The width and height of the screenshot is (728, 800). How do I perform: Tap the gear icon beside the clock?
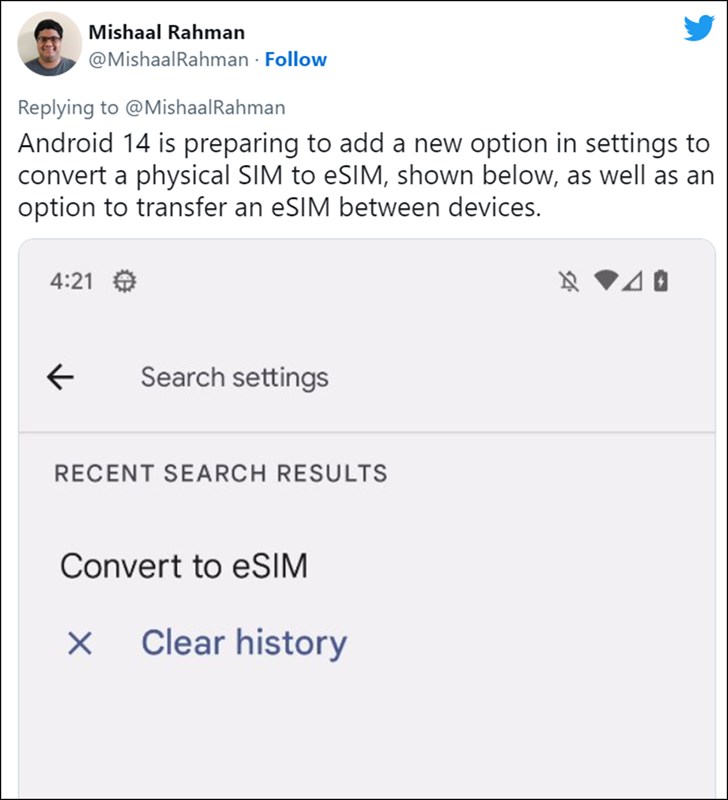click(125, 282)
